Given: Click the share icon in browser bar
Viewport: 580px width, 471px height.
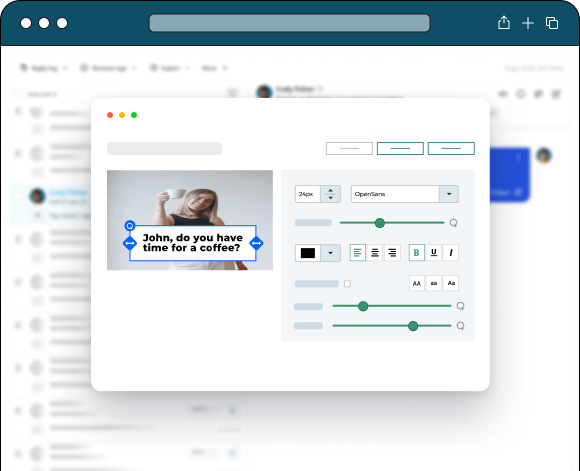Looking at the screenshot, I should click(x=503, y=23).
